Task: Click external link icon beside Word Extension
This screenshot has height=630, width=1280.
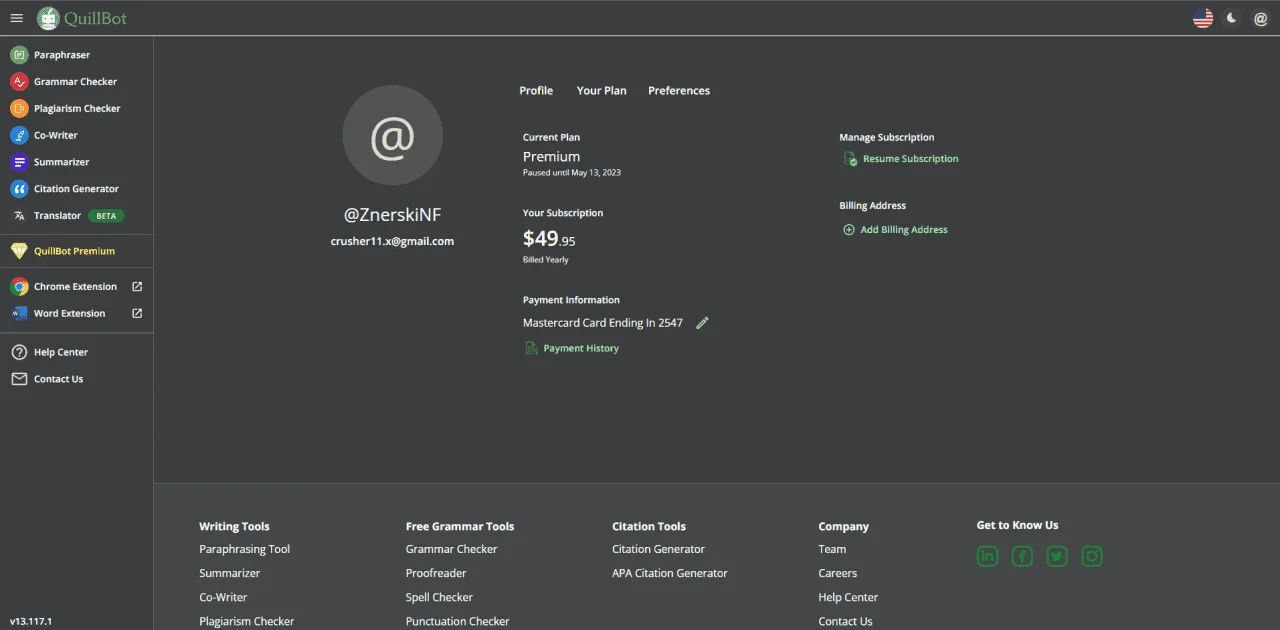Action: click(x=137, y=313)
